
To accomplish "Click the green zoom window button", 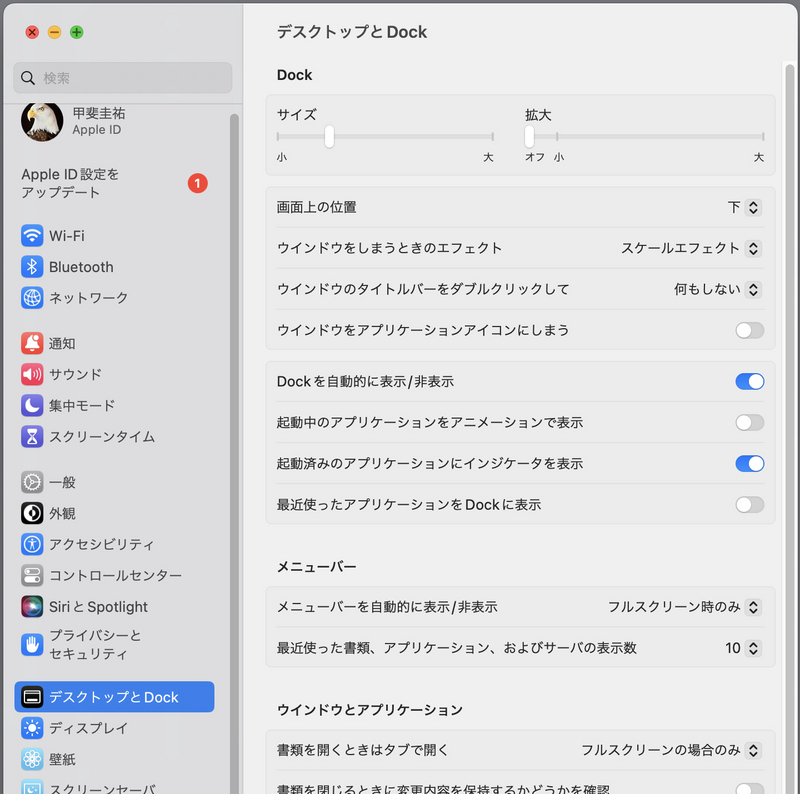I will click(x=77, y=33).
